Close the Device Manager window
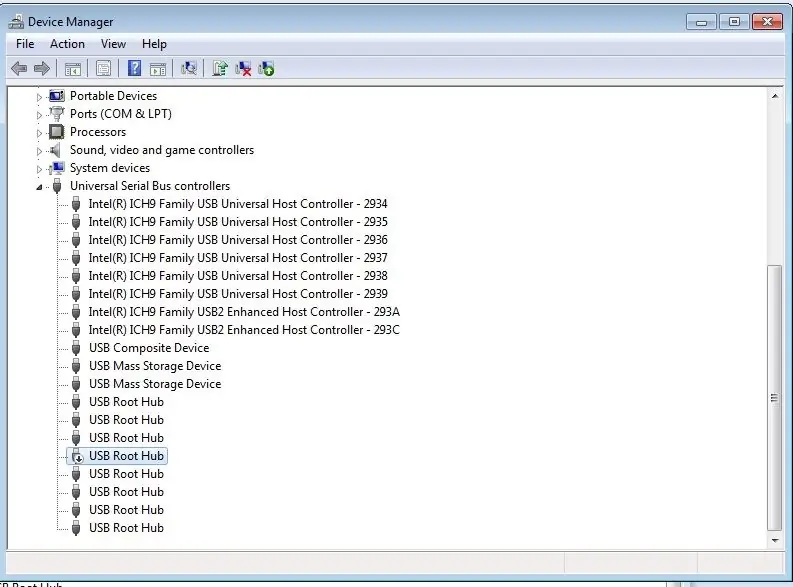Screen dimensions: 793x587 [767, 22]
